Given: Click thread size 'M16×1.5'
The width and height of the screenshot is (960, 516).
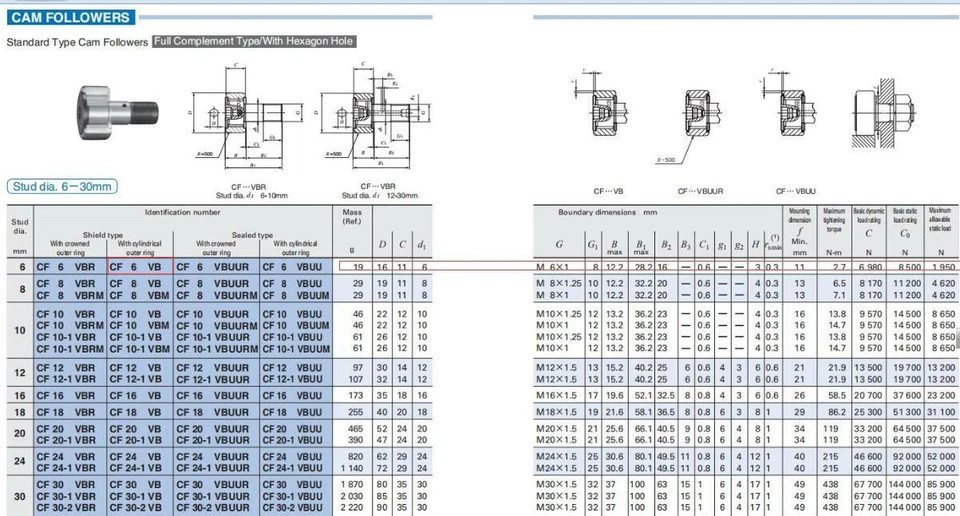Looking at the screenshot, I should 557,396.
